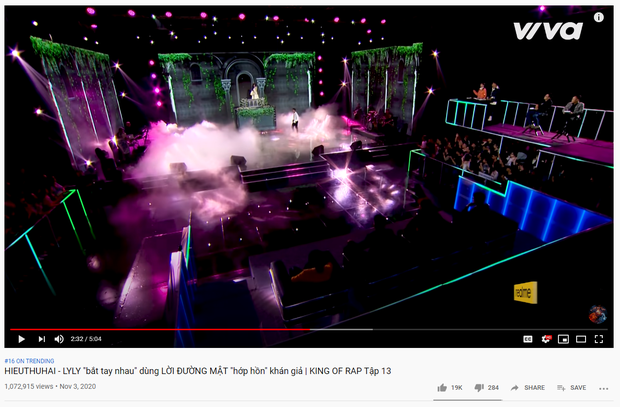Open the #16 ON TRENDING link
This screenshot has height=407, width=620.
coord(29,361)
